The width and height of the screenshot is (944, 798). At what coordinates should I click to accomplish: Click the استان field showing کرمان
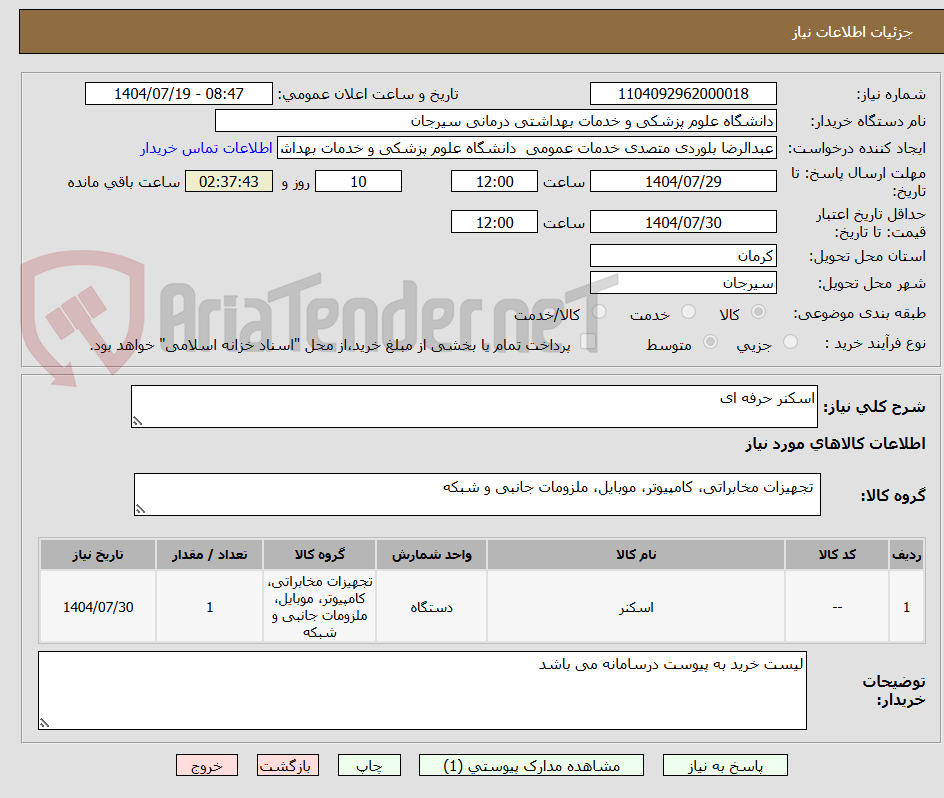pyautogui.click(x=683, y=255)
